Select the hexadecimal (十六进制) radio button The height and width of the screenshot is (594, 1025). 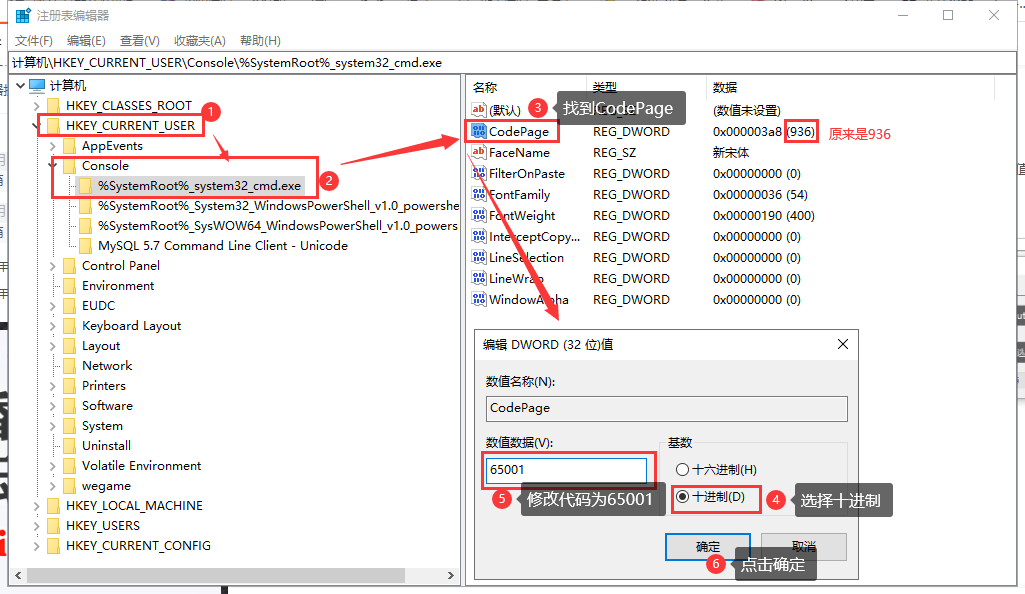(683, 469)
